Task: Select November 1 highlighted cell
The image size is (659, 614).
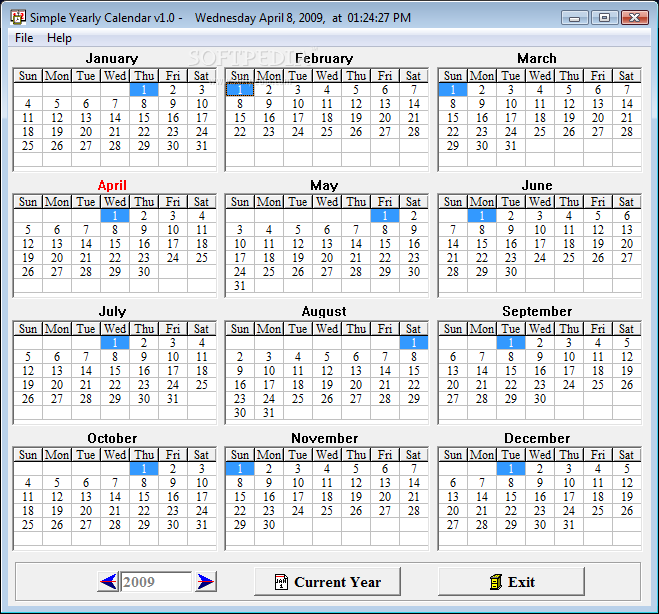Action: click(240, 469)
